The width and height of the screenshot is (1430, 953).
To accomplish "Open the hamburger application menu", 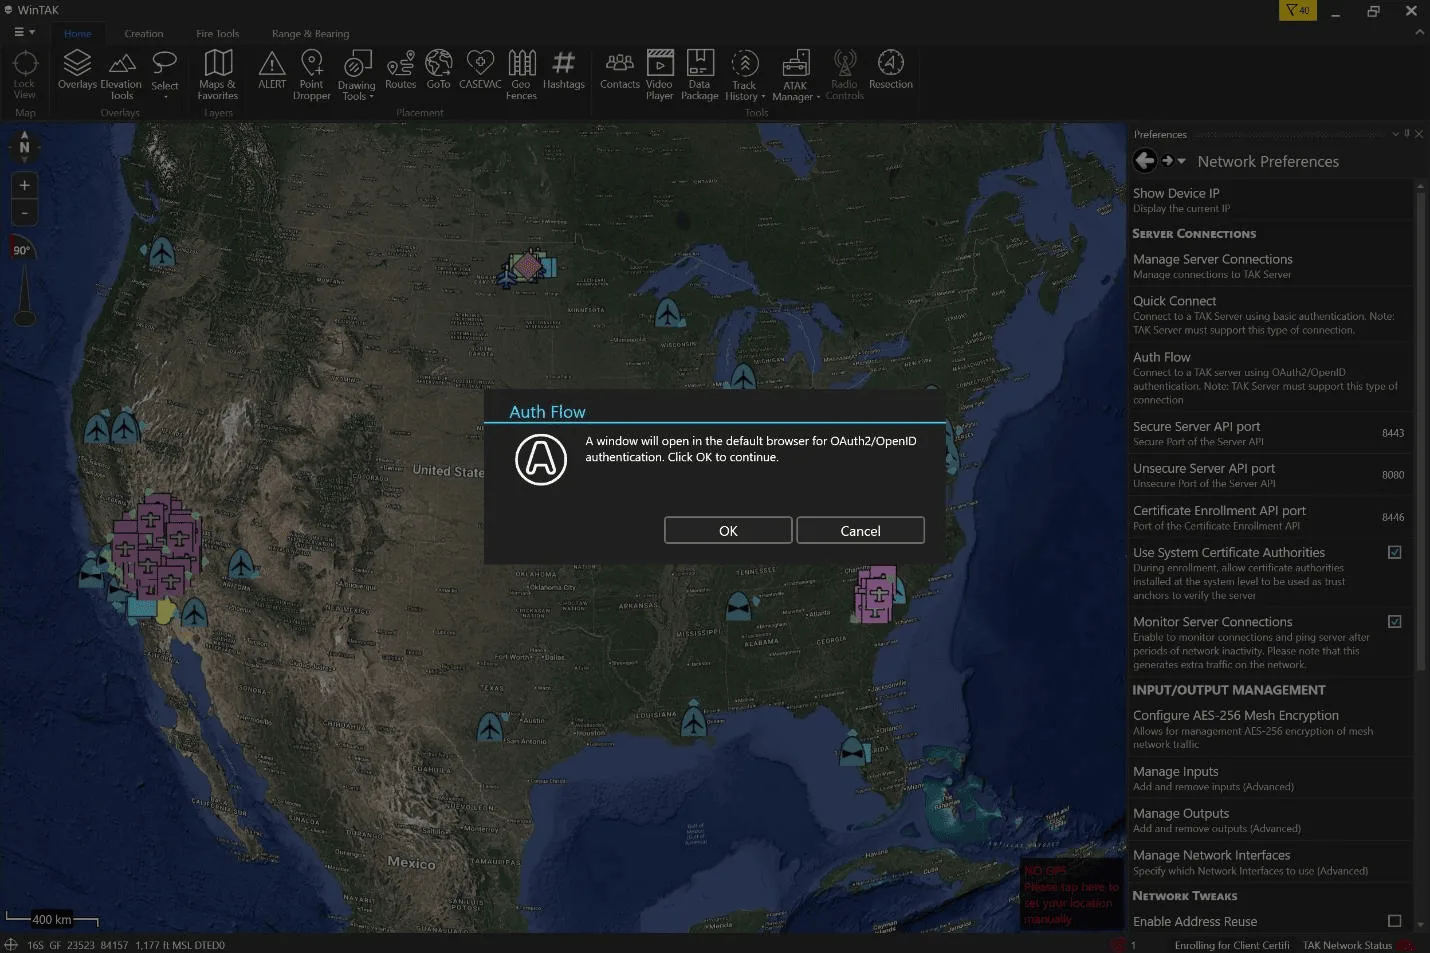I will click(24, 32).
